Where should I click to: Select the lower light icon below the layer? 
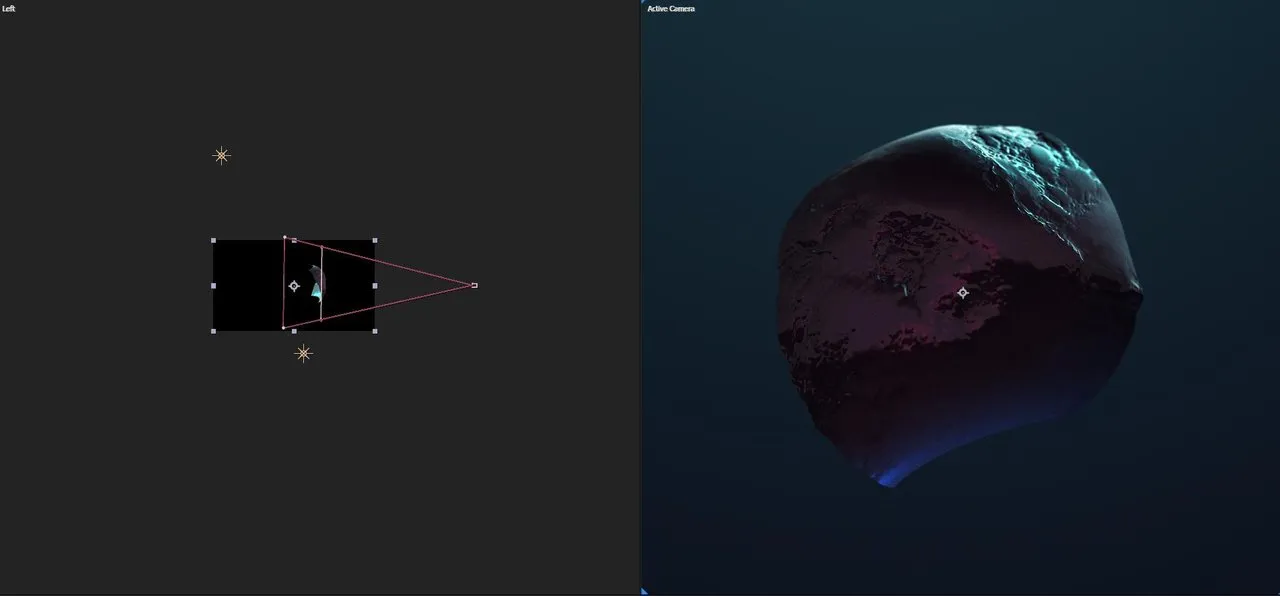303,353
